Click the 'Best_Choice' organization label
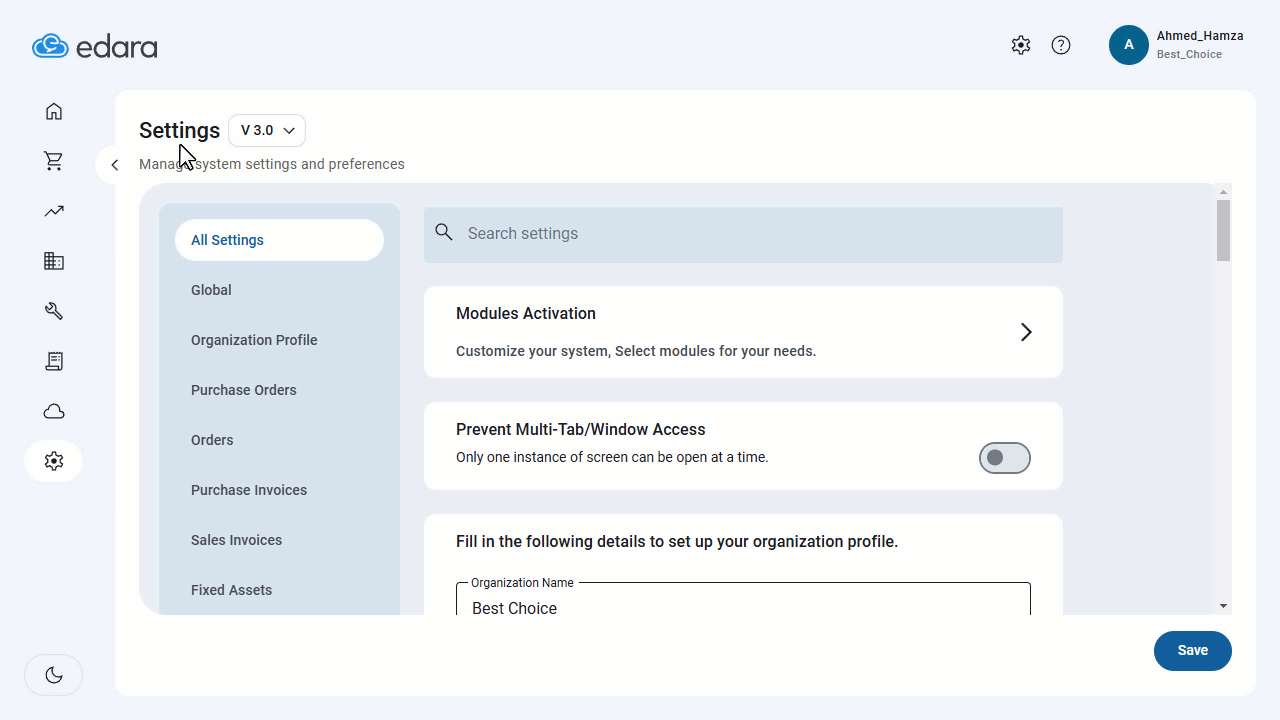 tap(1189, 54)
